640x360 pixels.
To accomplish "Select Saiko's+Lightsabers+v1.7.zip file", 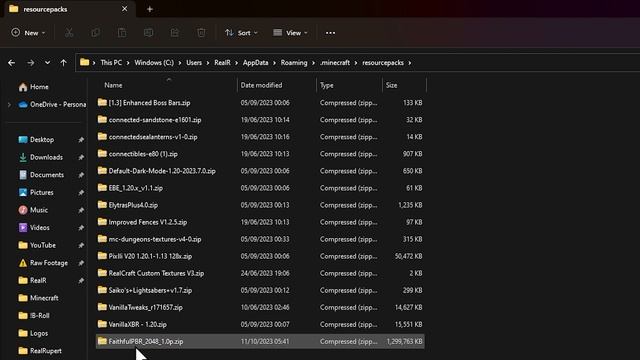I will 260,290.
